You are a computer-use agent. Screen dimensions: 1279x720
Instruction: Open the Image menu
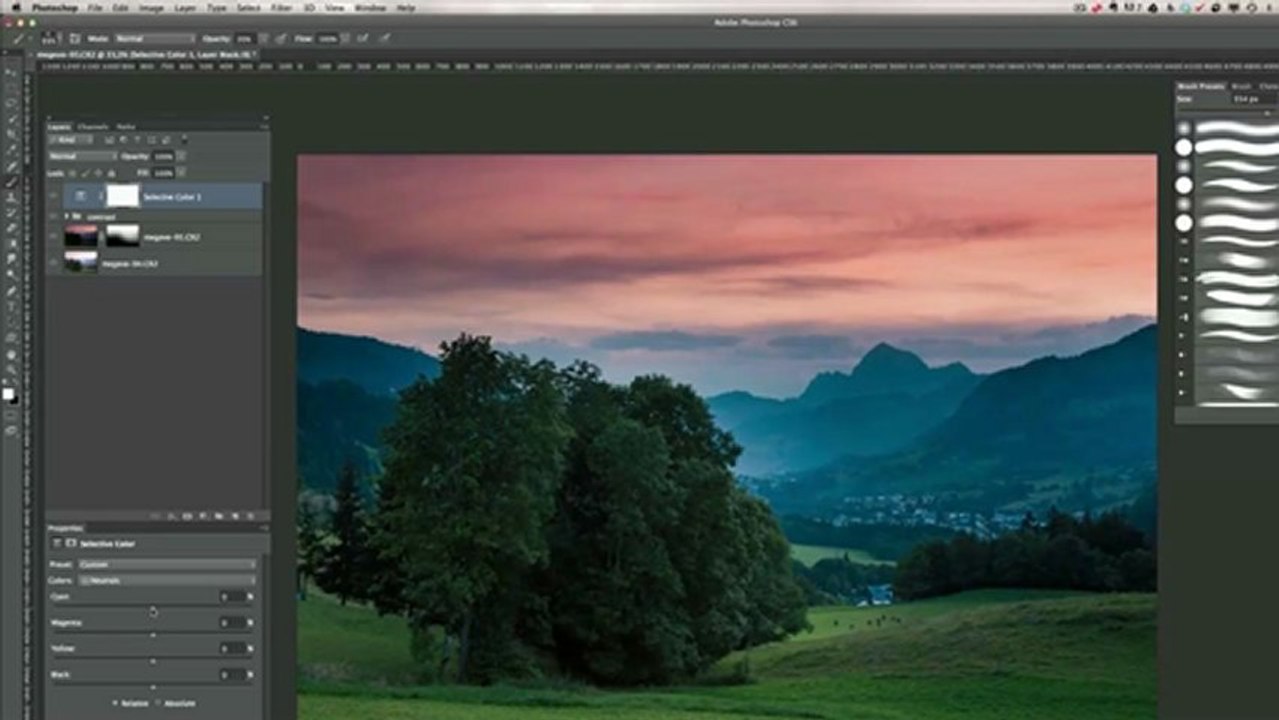(x=151, y=7)
